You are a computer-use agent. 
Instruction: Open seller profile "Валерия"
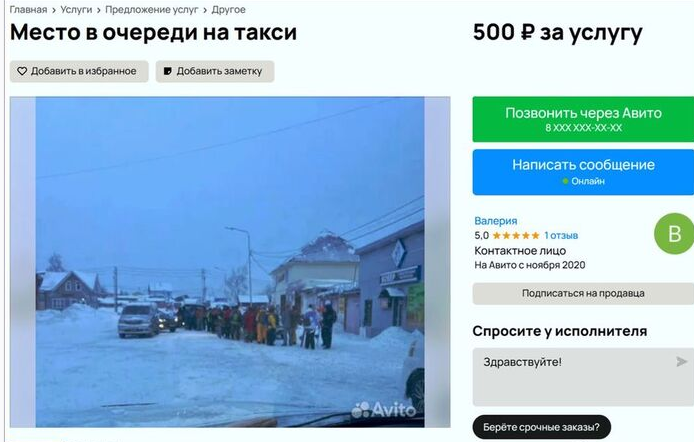point(496,221)
